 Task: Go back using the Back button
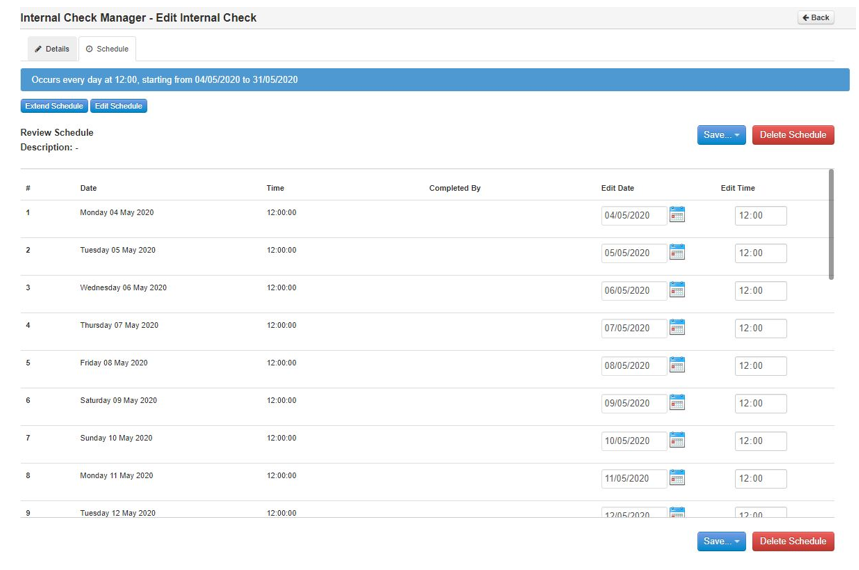(816, 18)
